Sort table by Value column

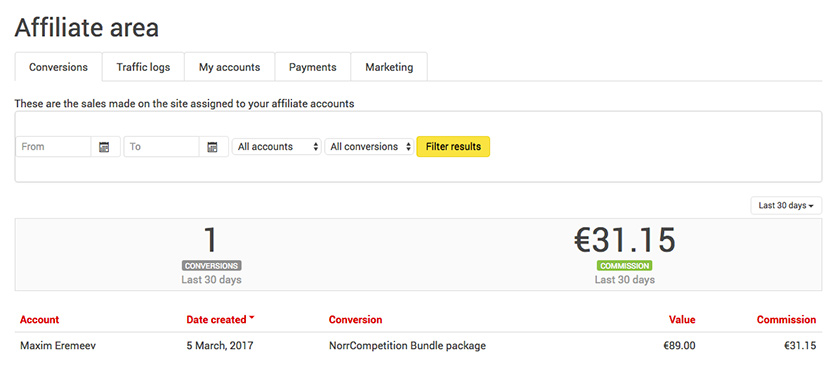tap(682, 320)
